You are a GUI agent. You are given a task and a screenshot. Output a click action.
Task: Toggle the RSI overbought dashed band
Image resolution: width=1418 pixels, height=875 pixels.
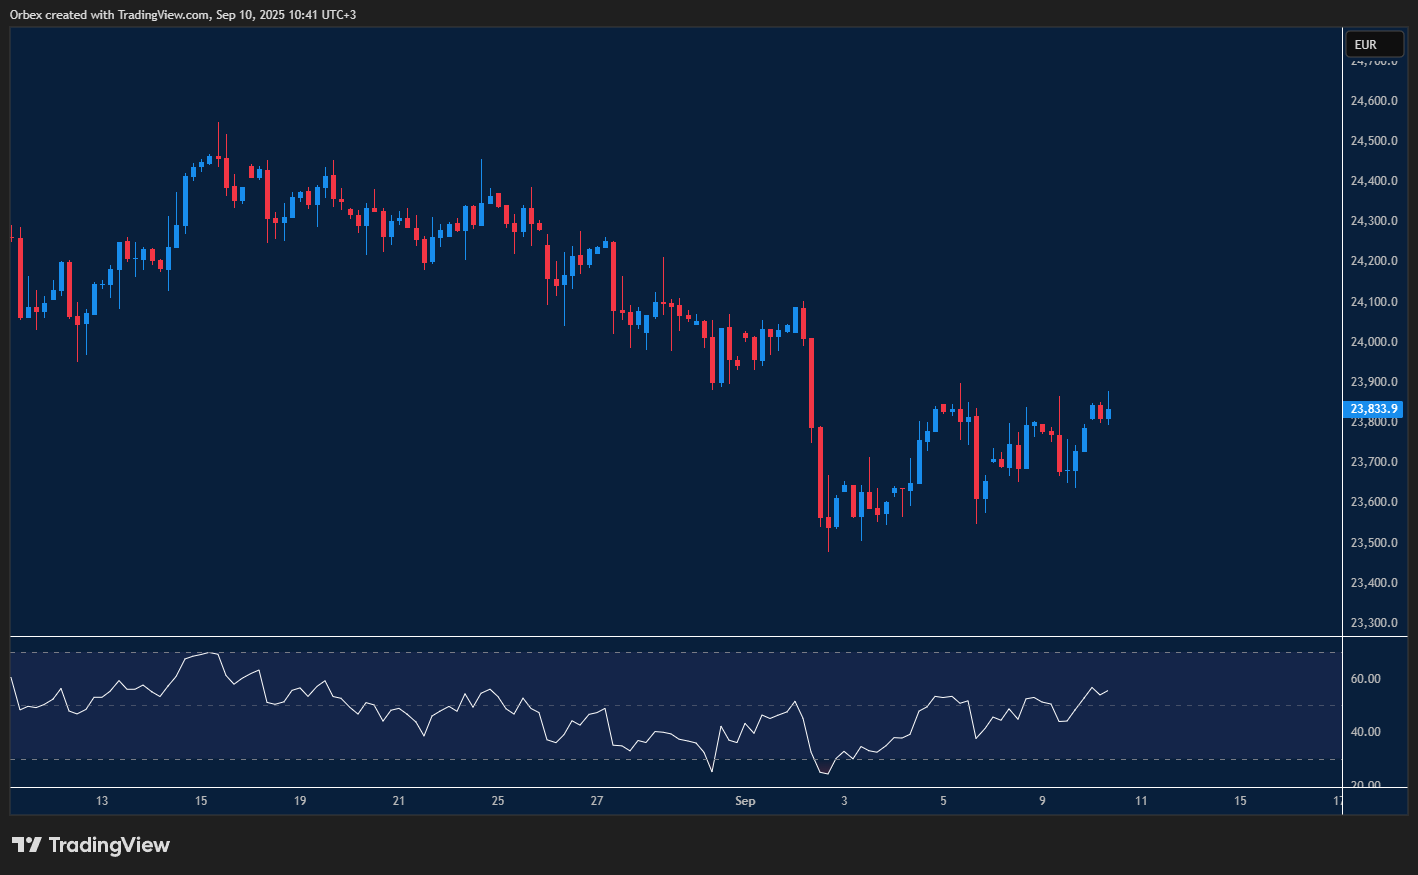coord(670,651)
